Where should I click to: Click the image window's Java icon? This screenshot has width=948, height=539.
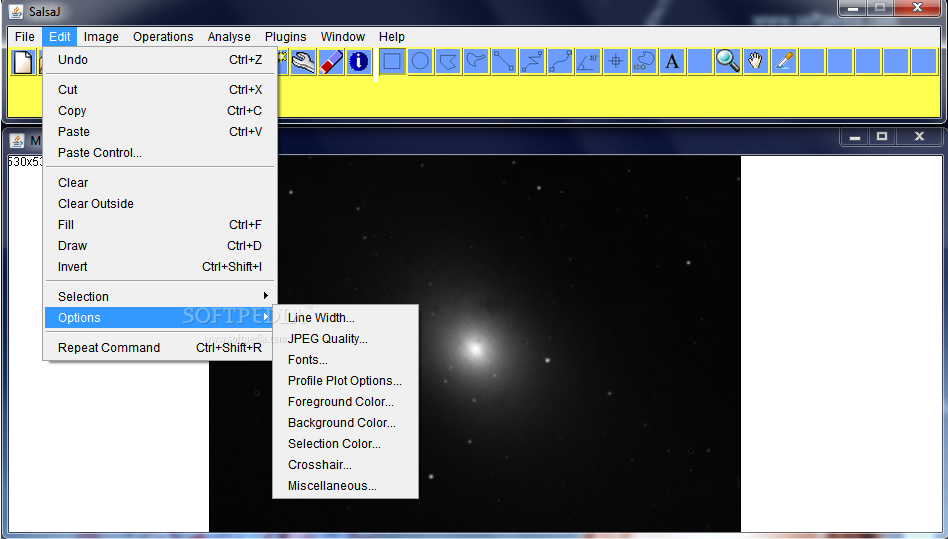tap(17, 141)
